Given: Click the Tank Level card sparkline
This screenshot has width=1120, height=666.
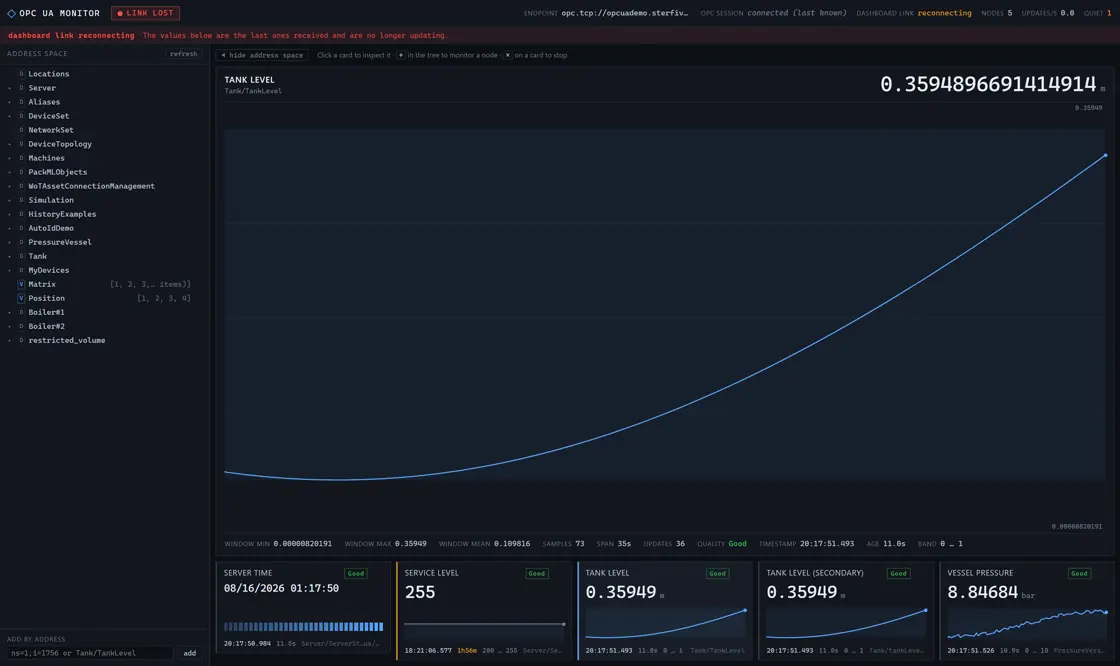Looking at the screenshot, I should [666, 623].
